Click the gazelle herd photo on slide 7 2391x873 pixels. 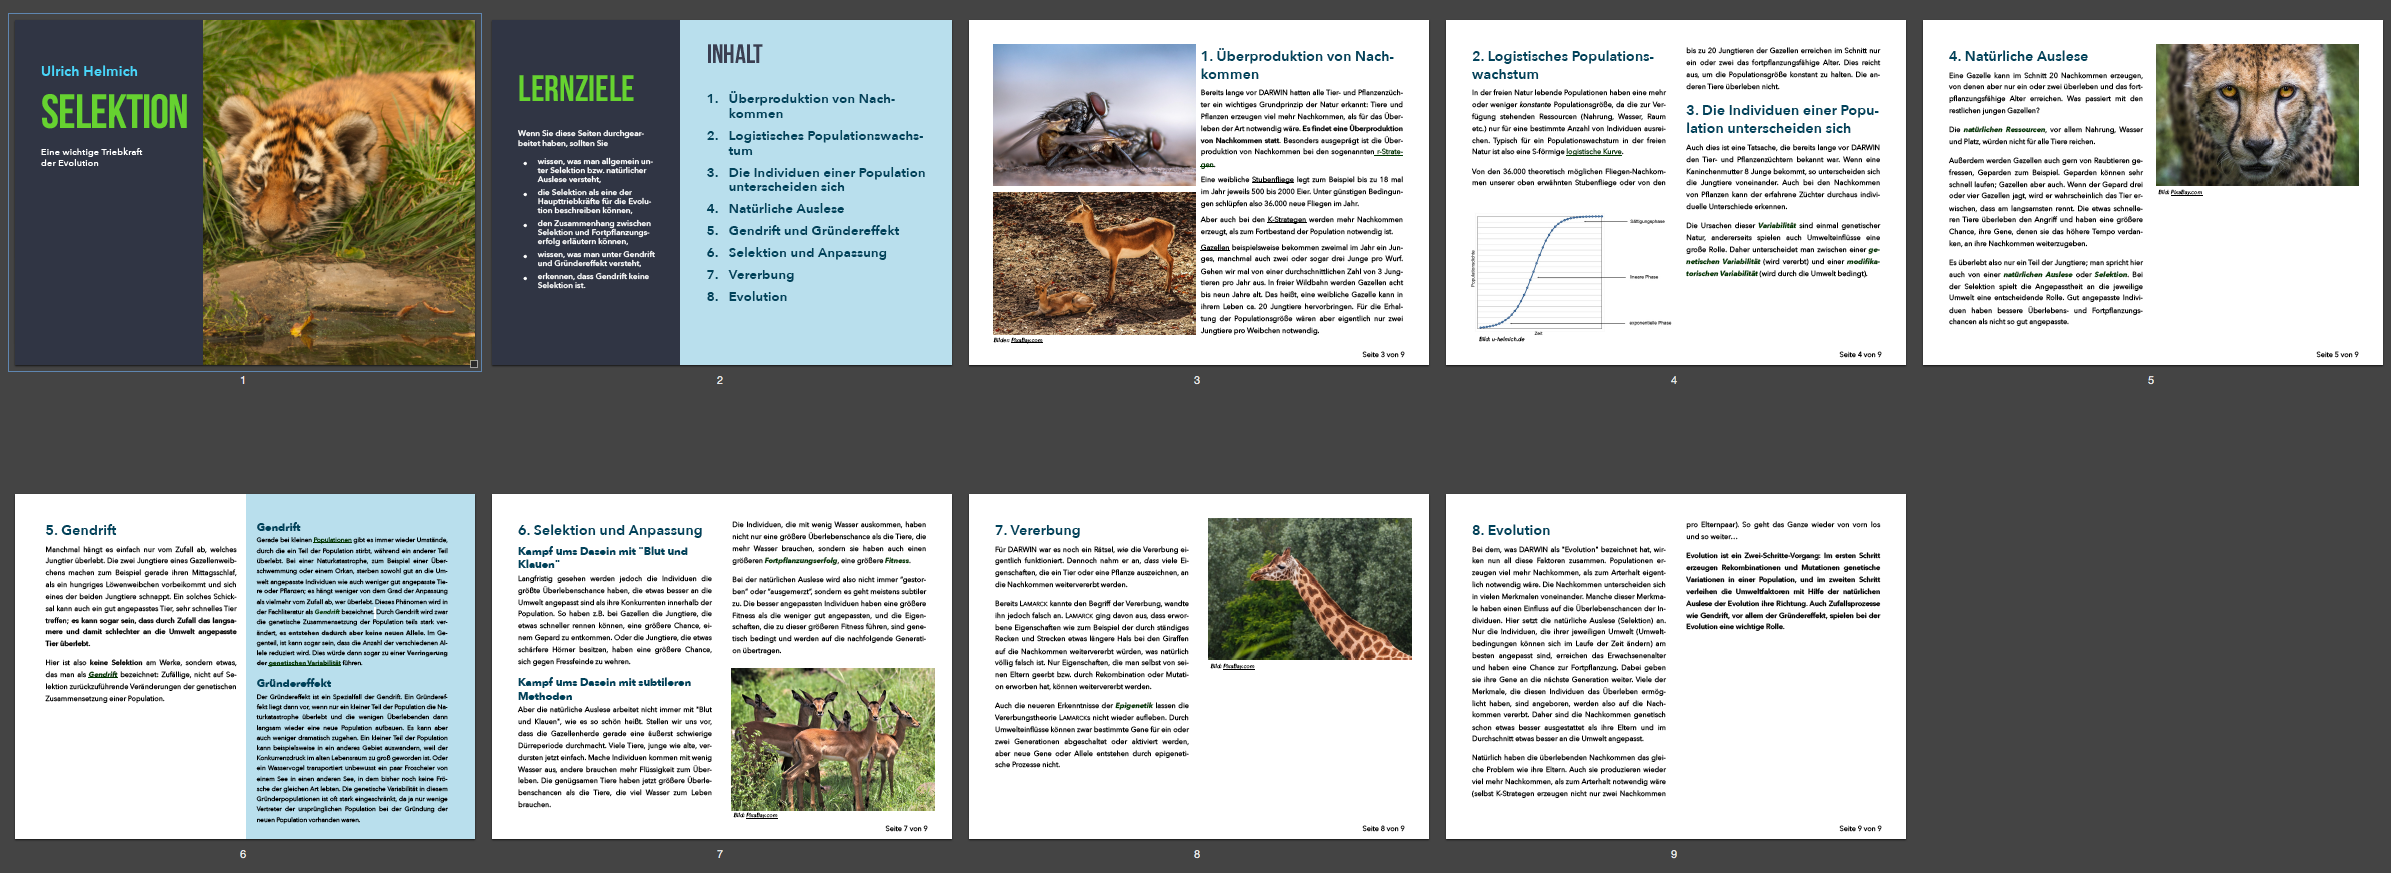[832, 739]
